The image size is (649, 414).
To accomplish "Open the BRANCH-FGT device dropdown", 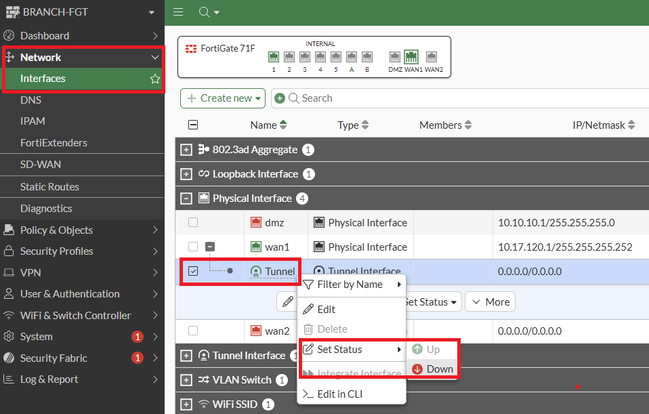I will 151,12.
